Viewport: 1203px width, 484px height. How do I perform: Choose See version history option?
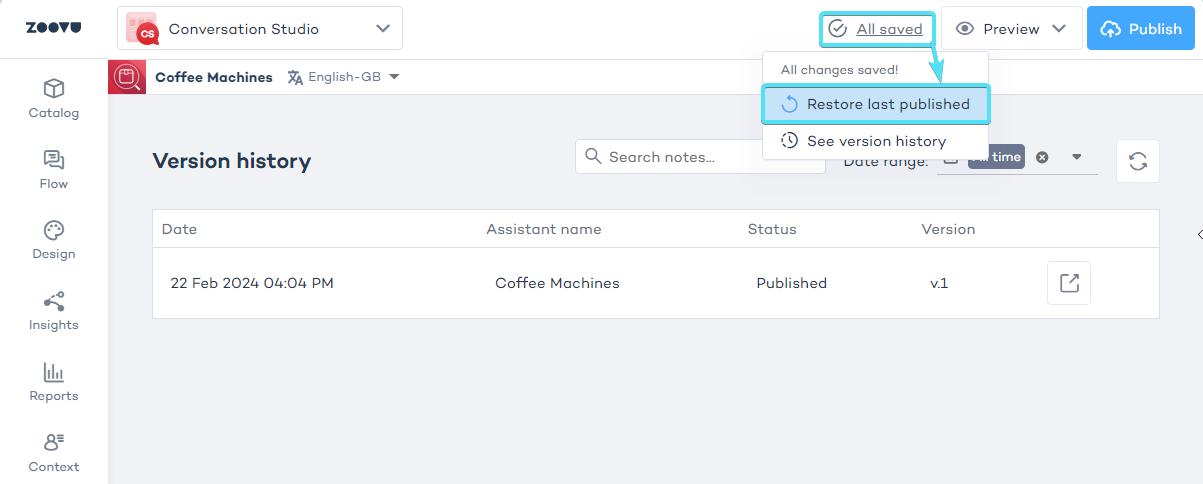click(x=875, y=141)
